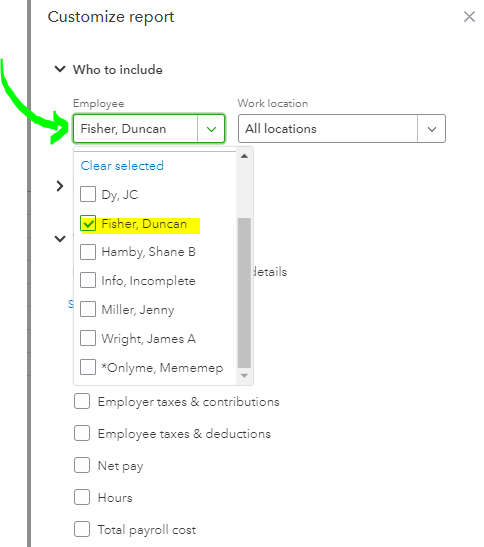The image size is (484, 547).
Task: Select Hamby, Shane B checkbox
Action: [88, 252]
